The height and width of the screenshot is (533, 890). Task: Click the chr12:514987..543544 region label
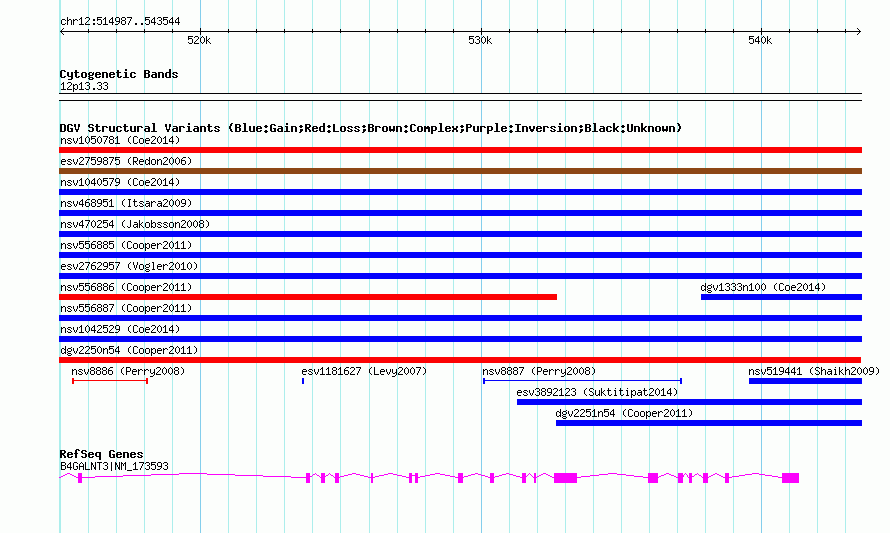click(120, 22)
